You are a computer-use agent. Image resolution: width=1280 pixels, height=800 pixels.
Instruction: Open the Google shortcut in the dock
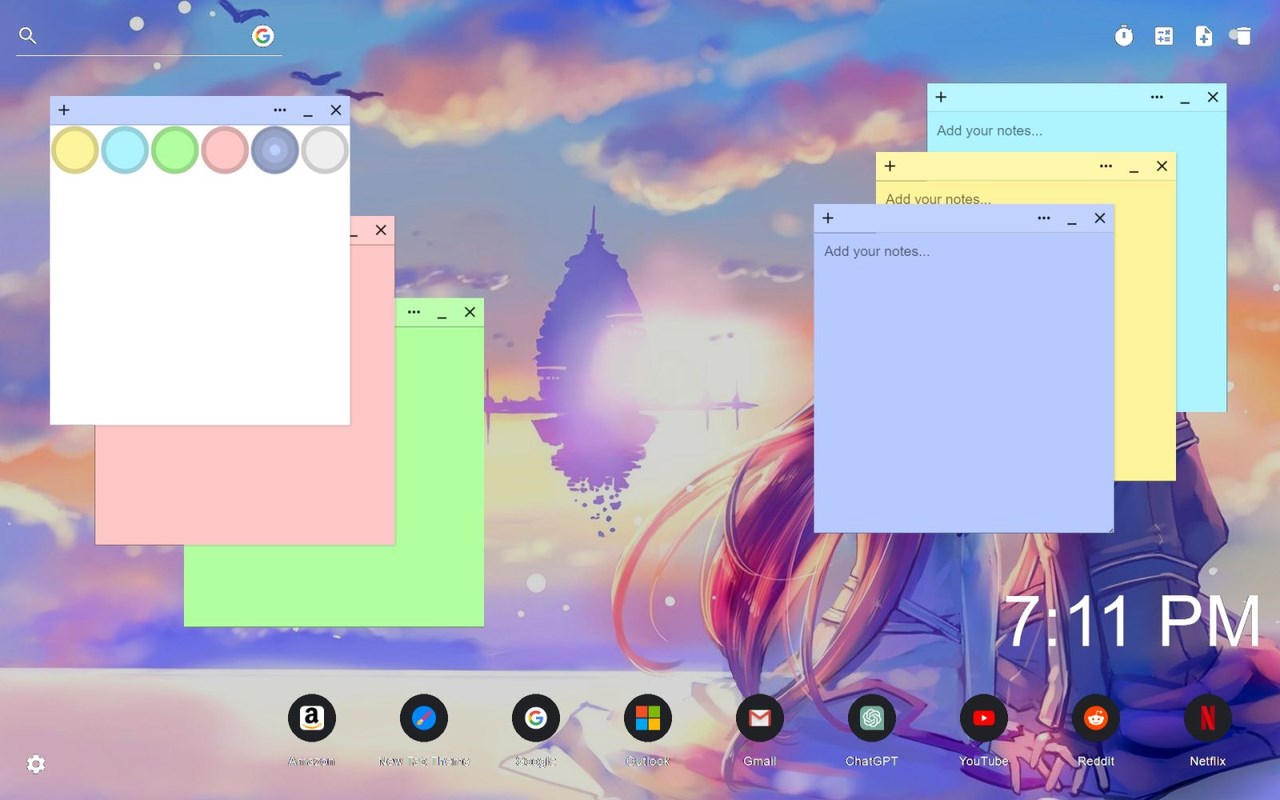(536, 718)
